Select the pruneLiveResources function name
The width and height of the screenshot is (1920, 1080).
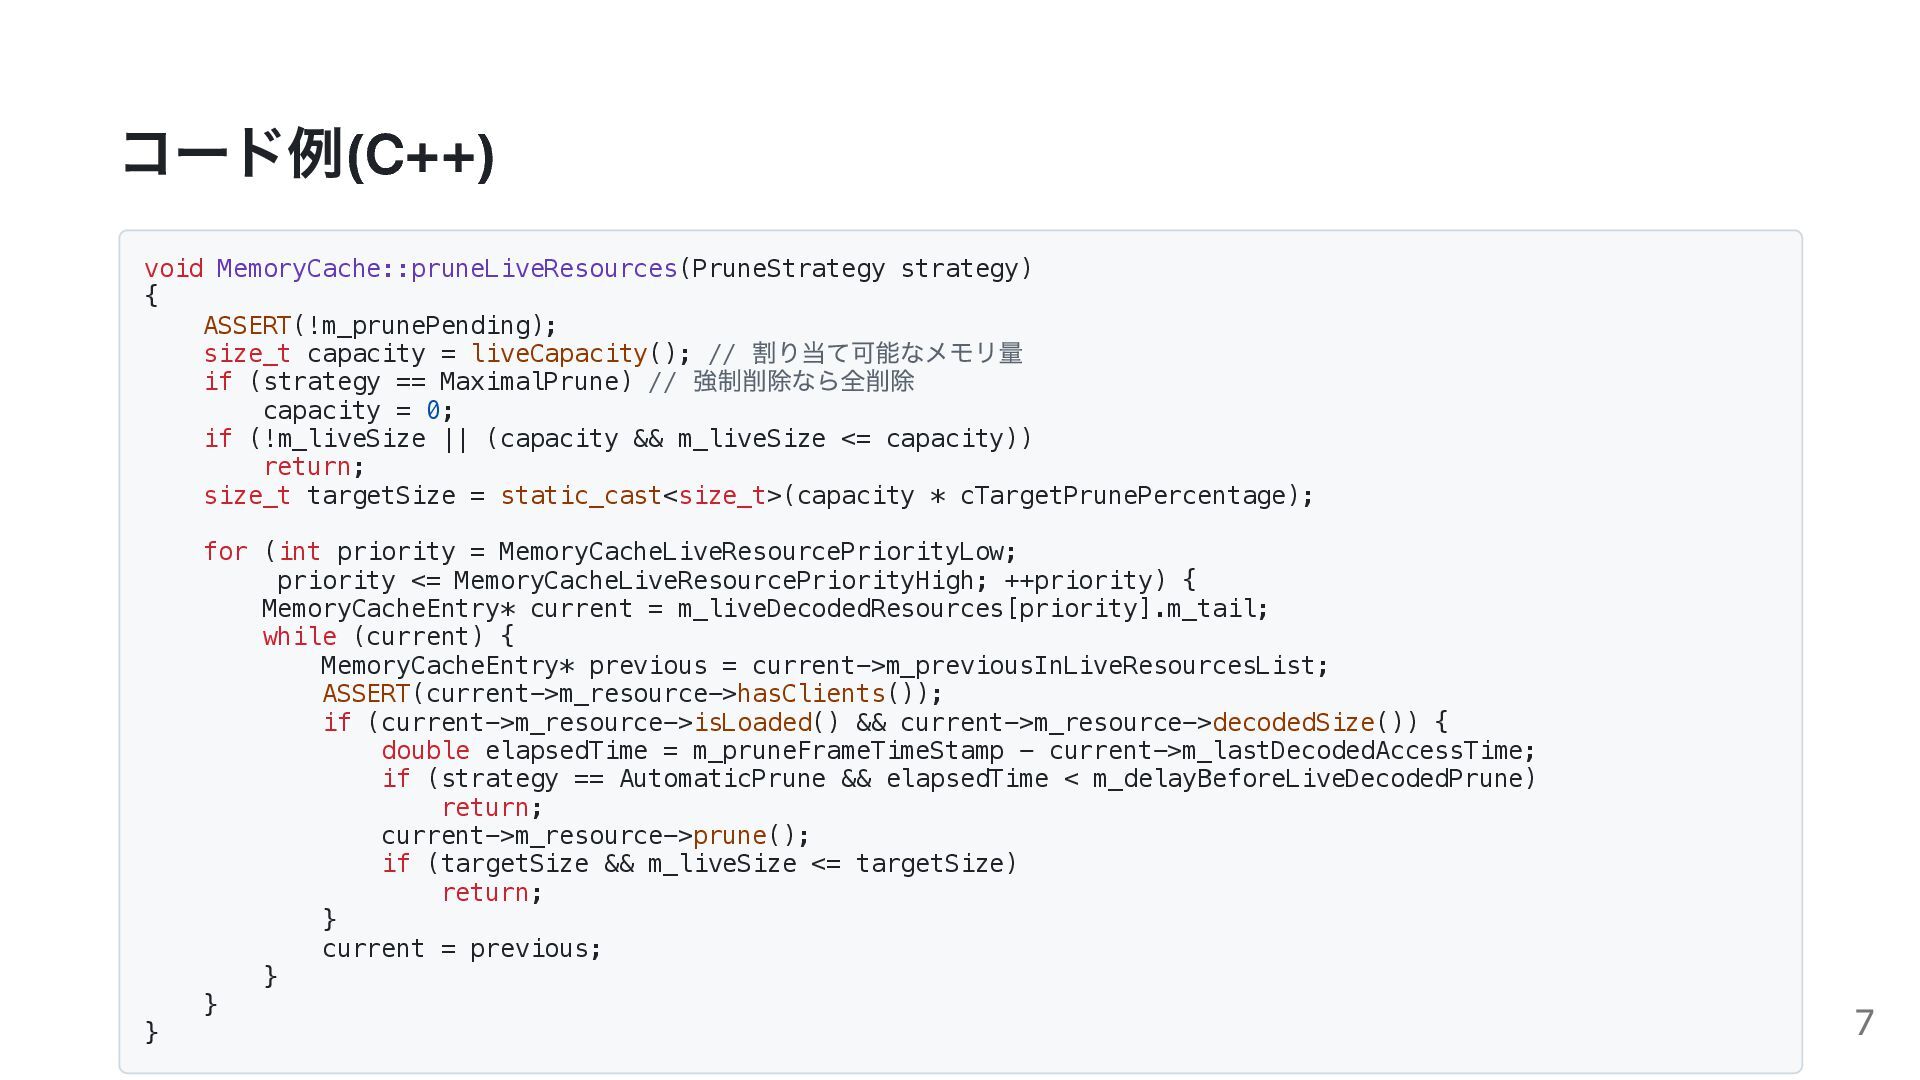pyautogui.click(x=544, y=268)
